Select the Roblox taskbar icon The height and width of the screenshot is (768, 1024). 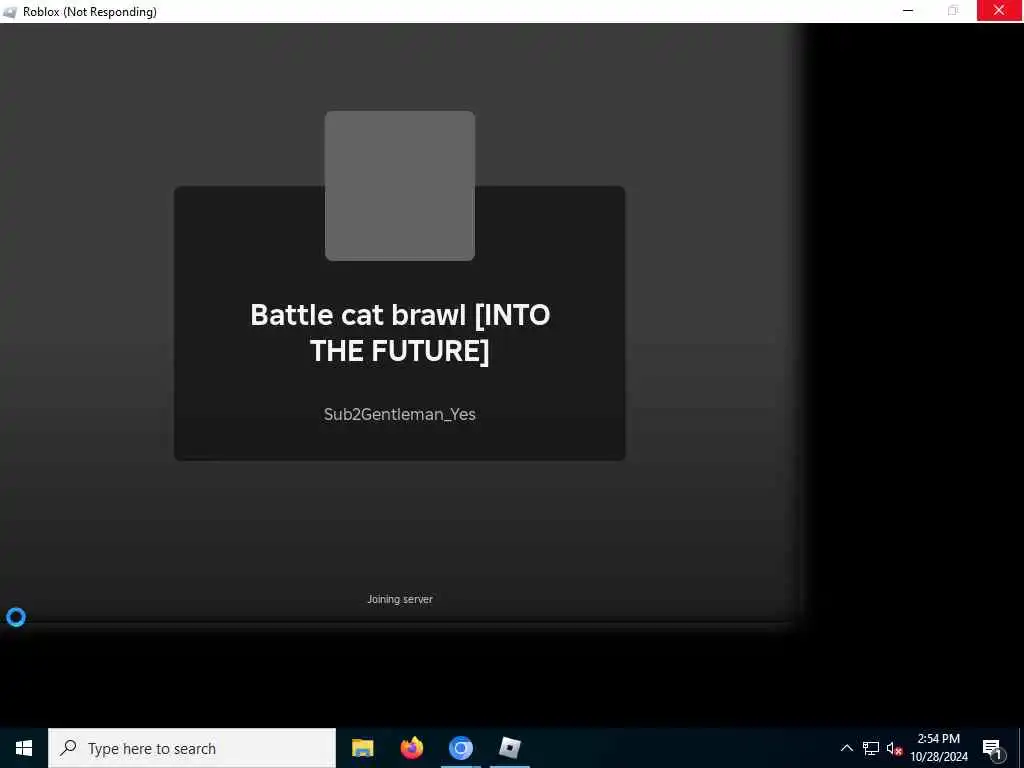pyautogui.click(x=509, y=748)
